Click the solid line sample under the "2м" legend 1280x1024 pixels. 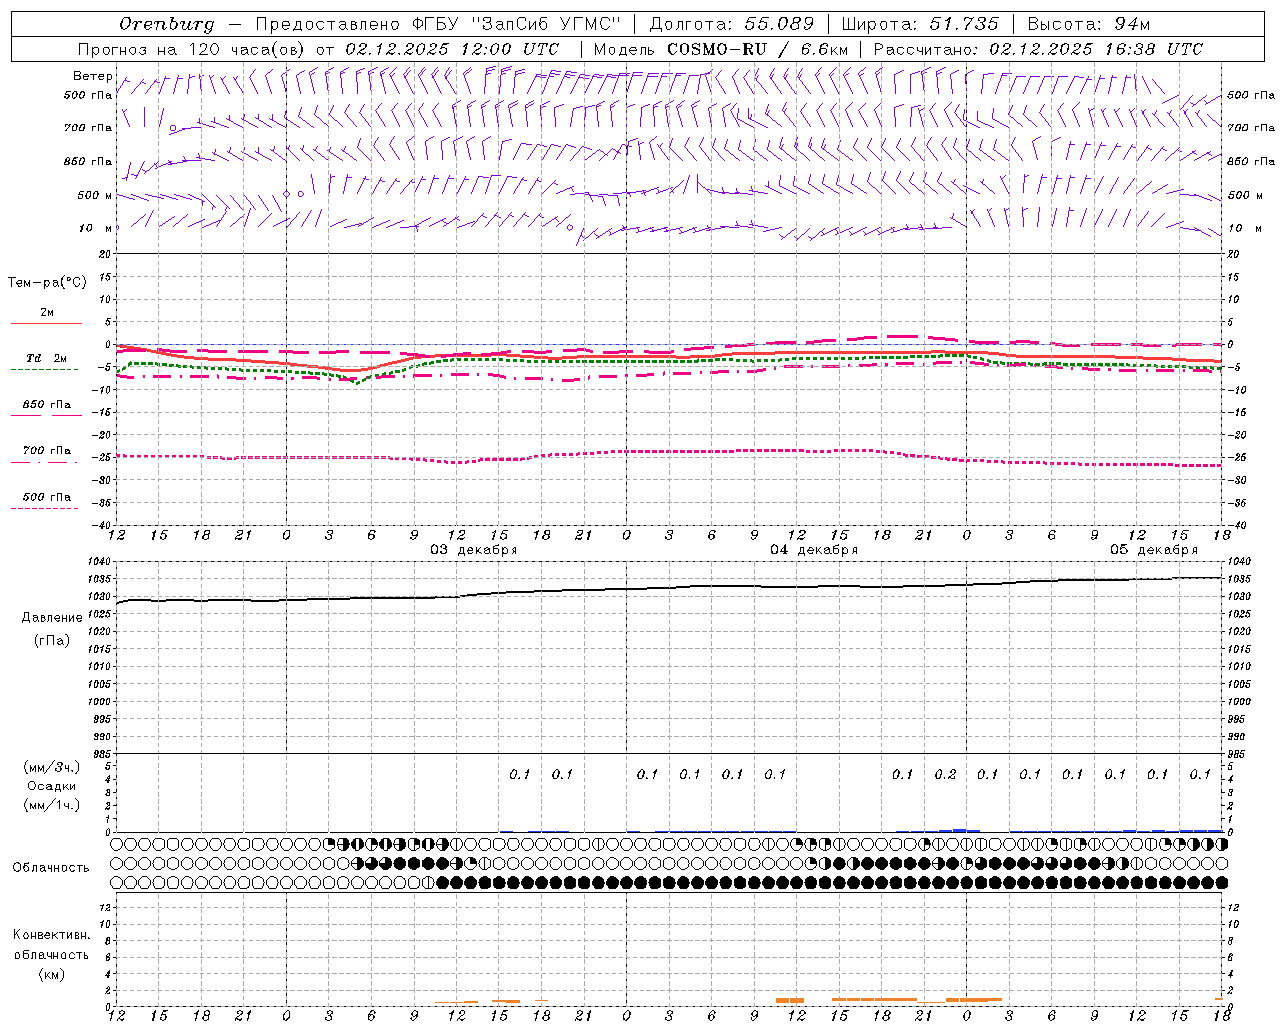[x=46, y=324]
